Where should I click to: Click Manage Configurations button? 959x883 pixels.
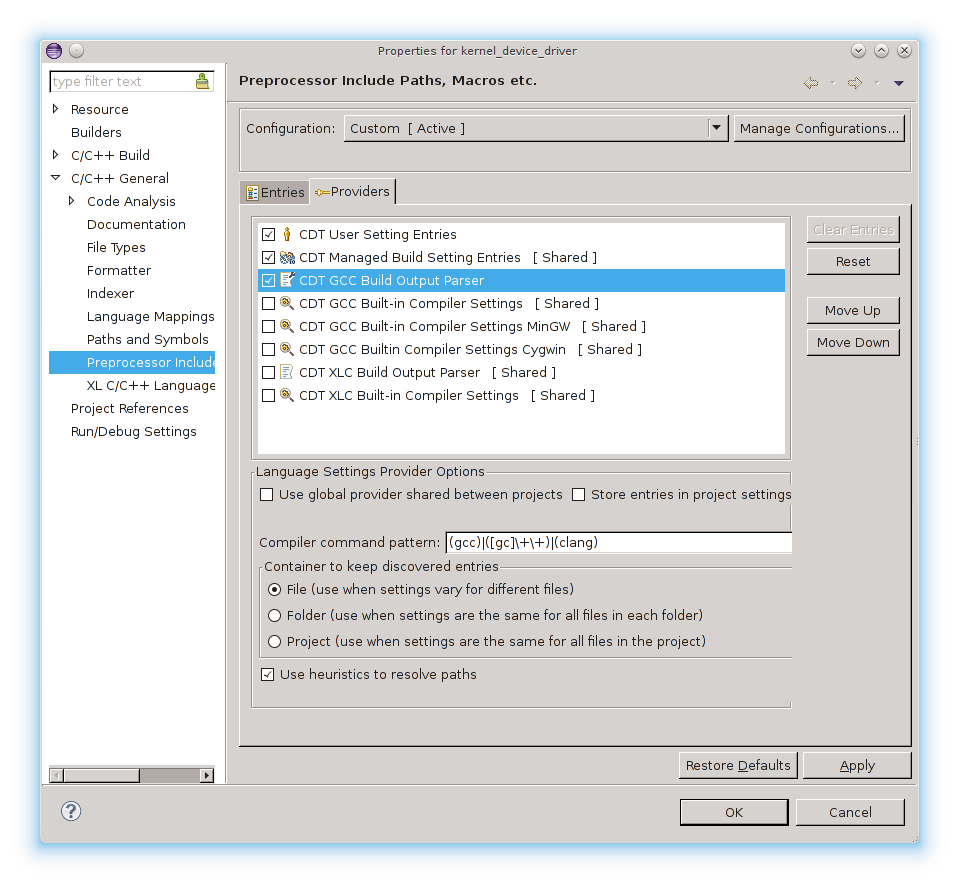click(x=819, y=128)
